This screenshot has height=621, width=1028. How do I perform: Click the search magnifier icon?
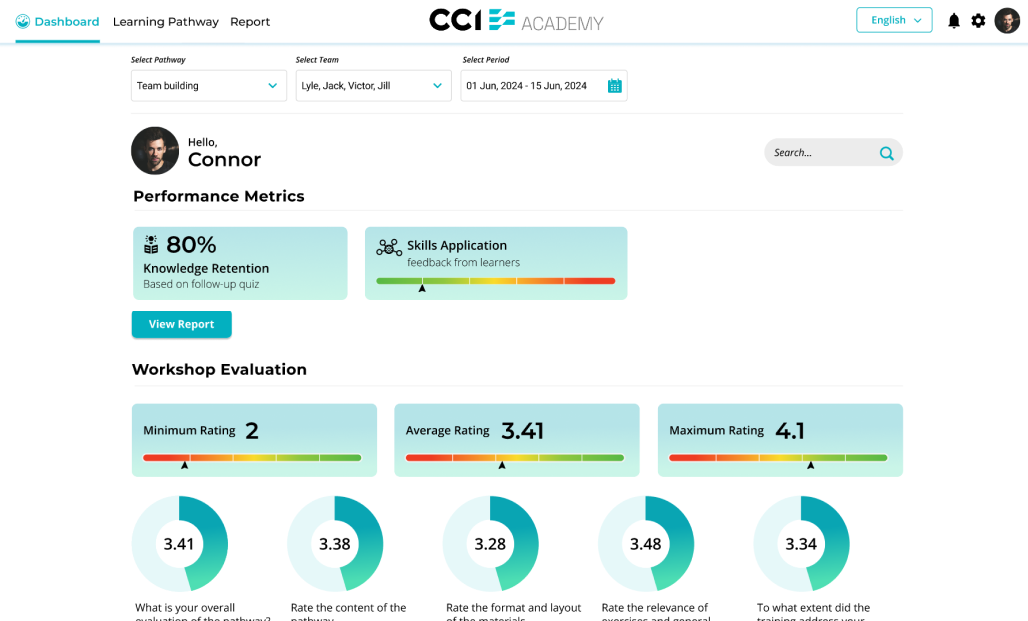[x=886, y=153]
